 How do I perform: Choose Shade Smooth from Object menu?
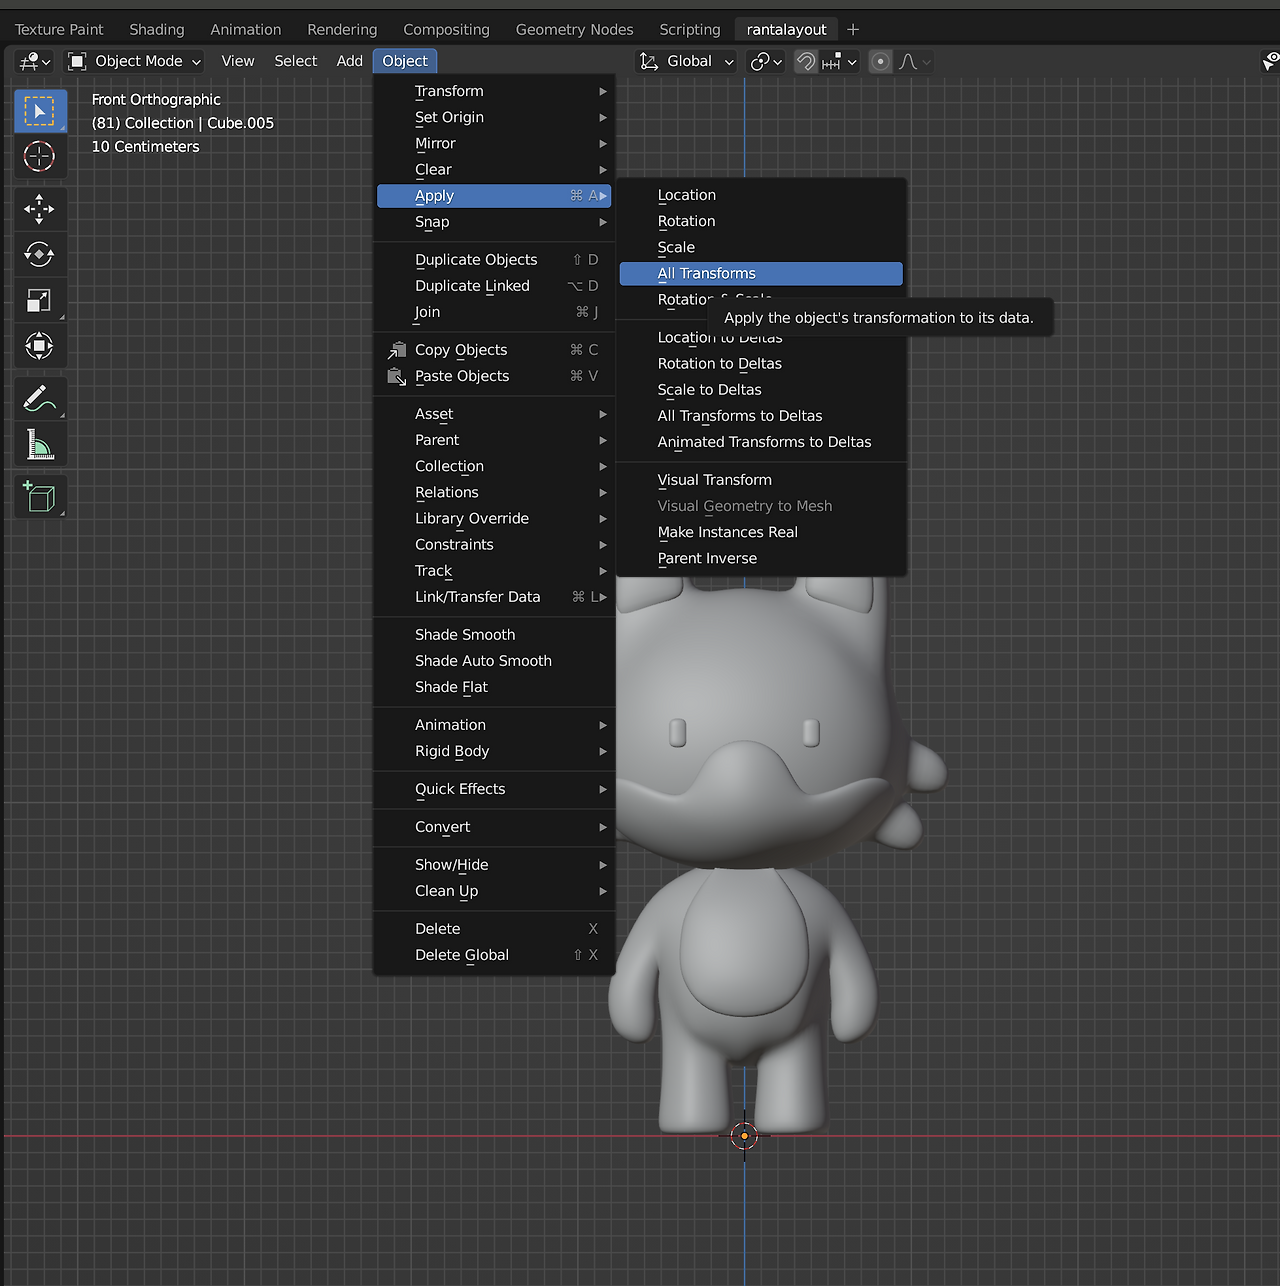[465, 635]
